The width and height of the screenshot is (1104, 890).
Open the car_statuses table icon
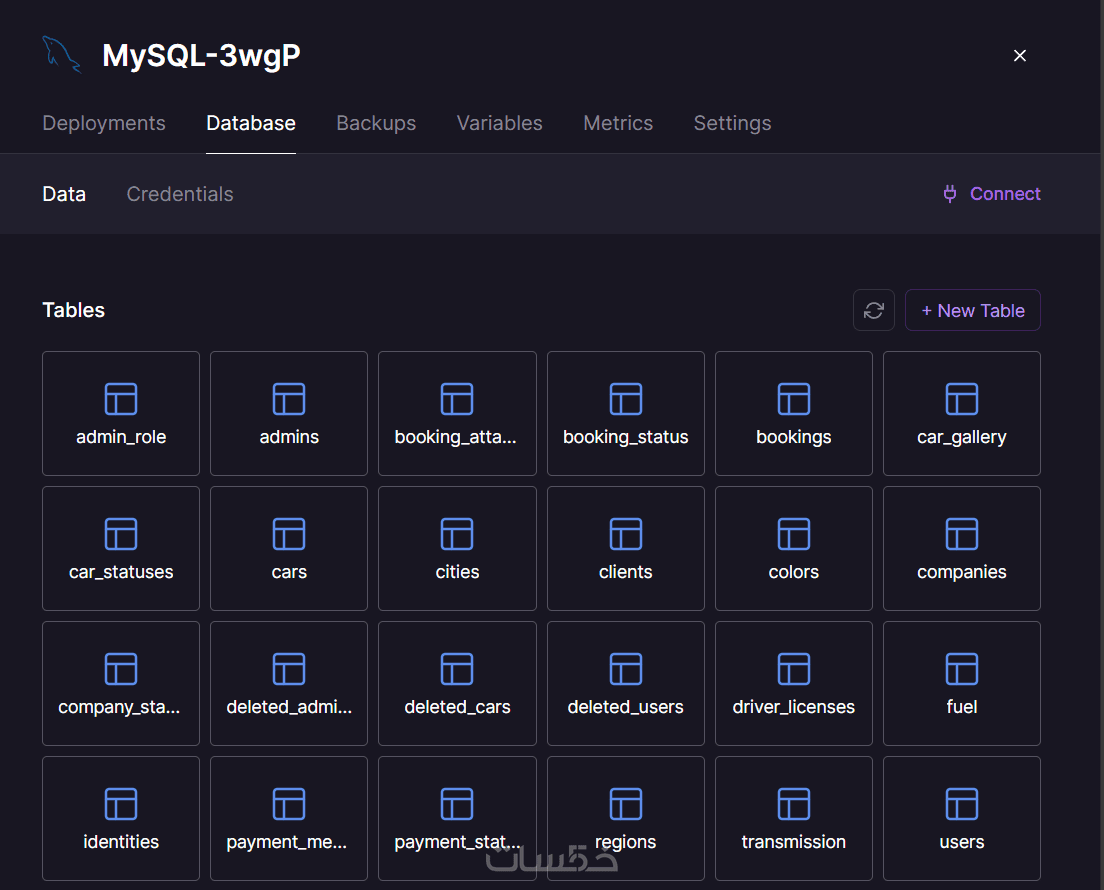click(x=121, y=534)
